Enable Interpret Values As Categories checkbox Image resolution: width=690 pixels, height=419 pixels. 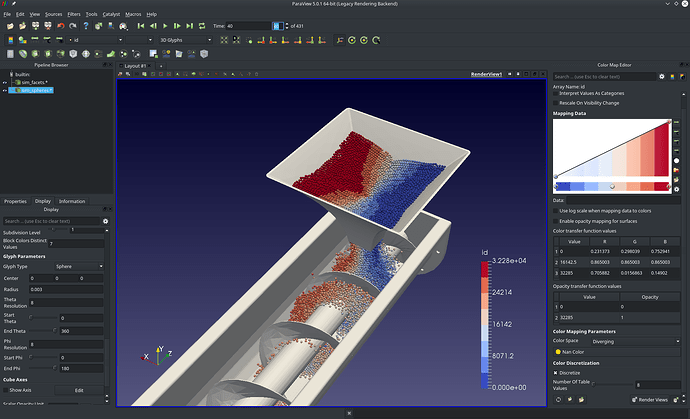tap(558, 94)
